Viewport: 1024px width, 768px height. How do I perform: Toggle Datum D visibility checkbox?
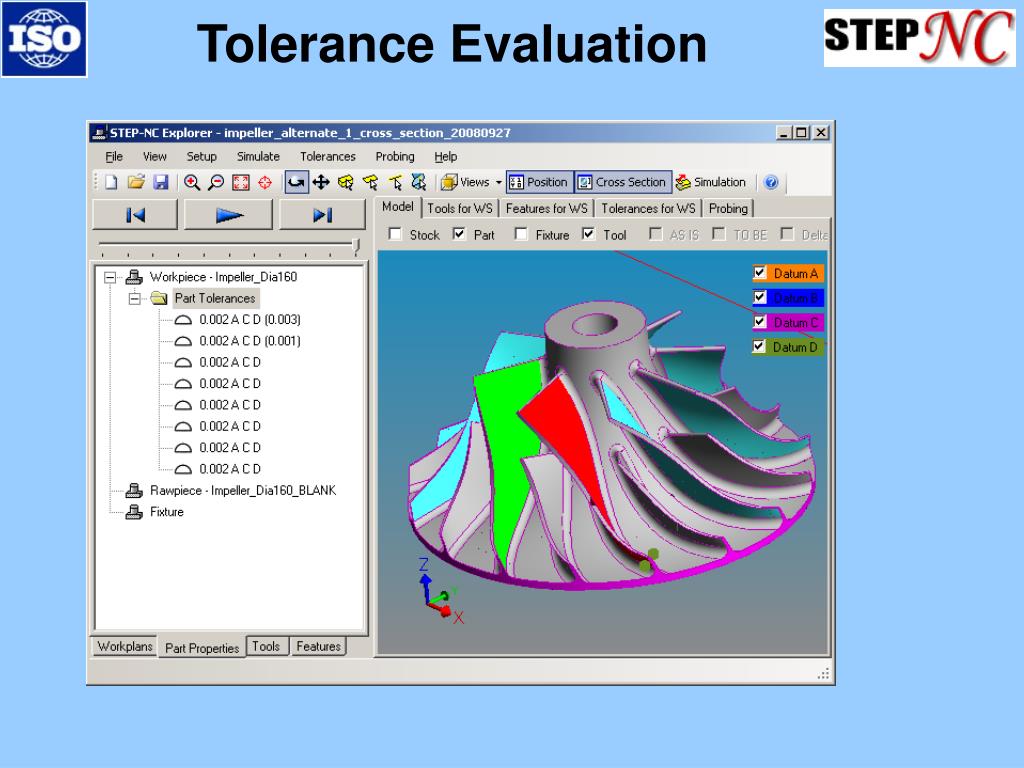point(759,346)
